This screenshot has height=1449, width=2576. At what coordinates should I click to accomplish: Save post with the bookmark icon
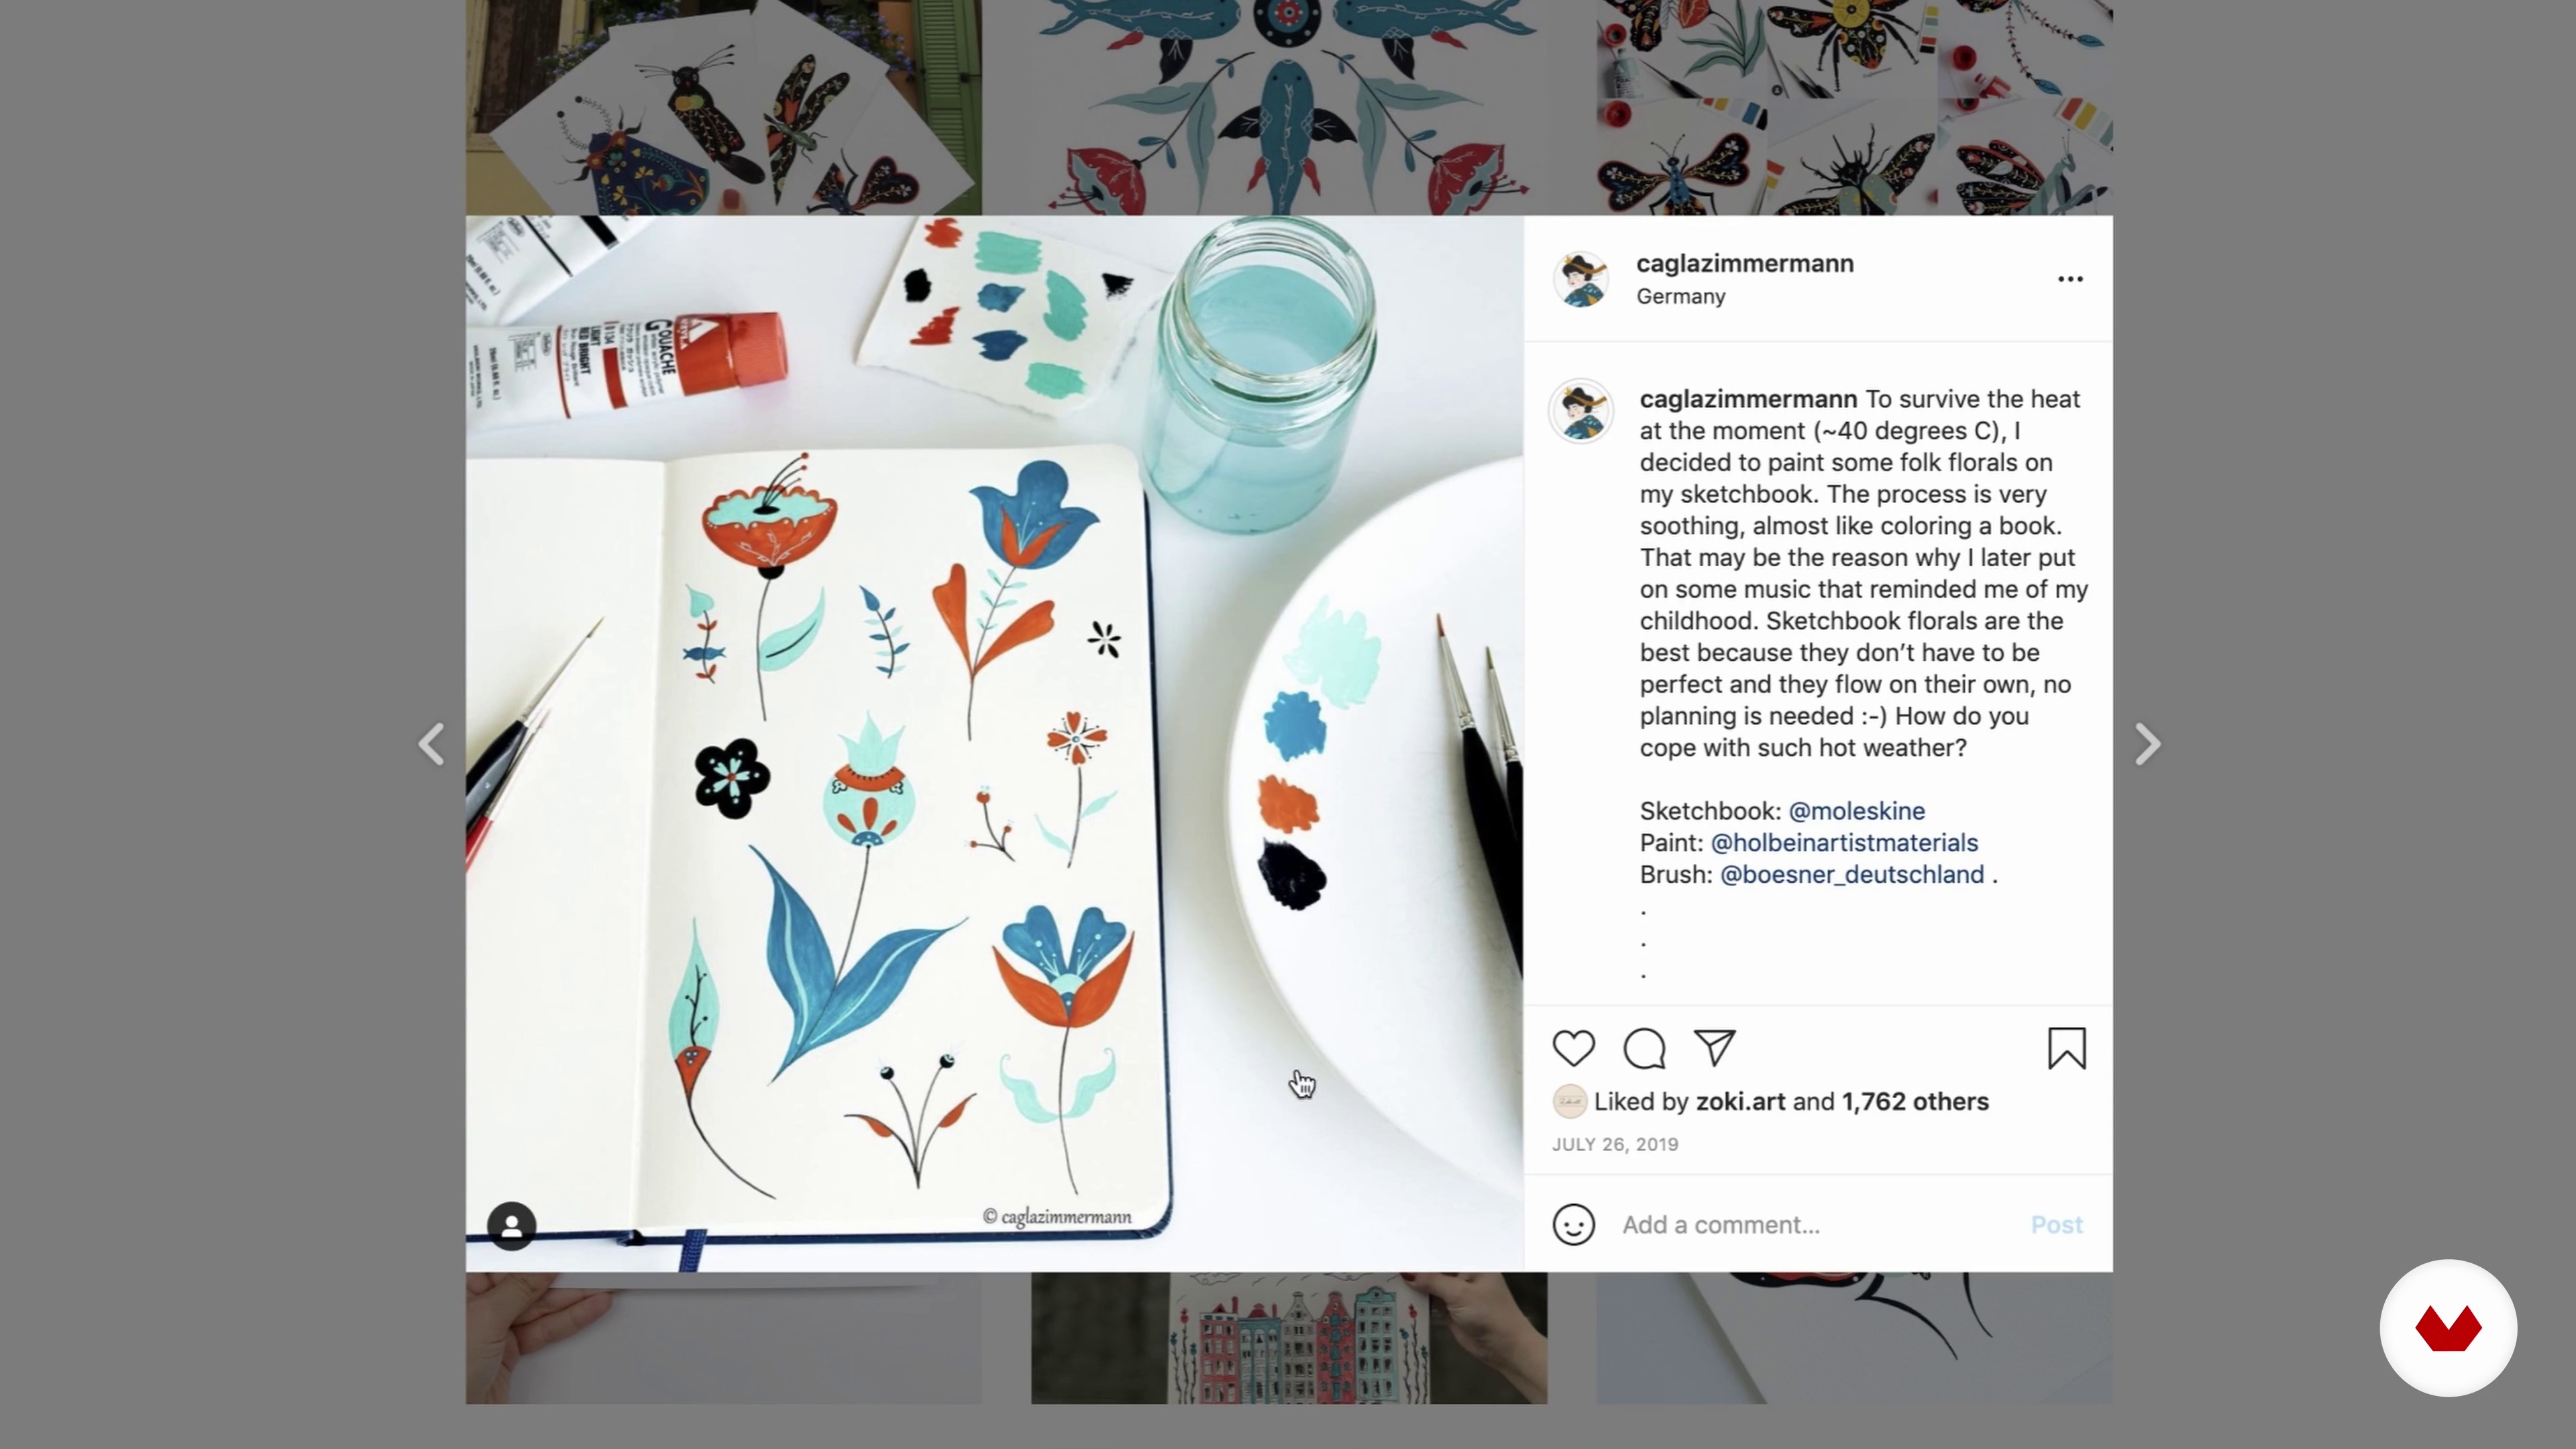pos(2066,1048)
